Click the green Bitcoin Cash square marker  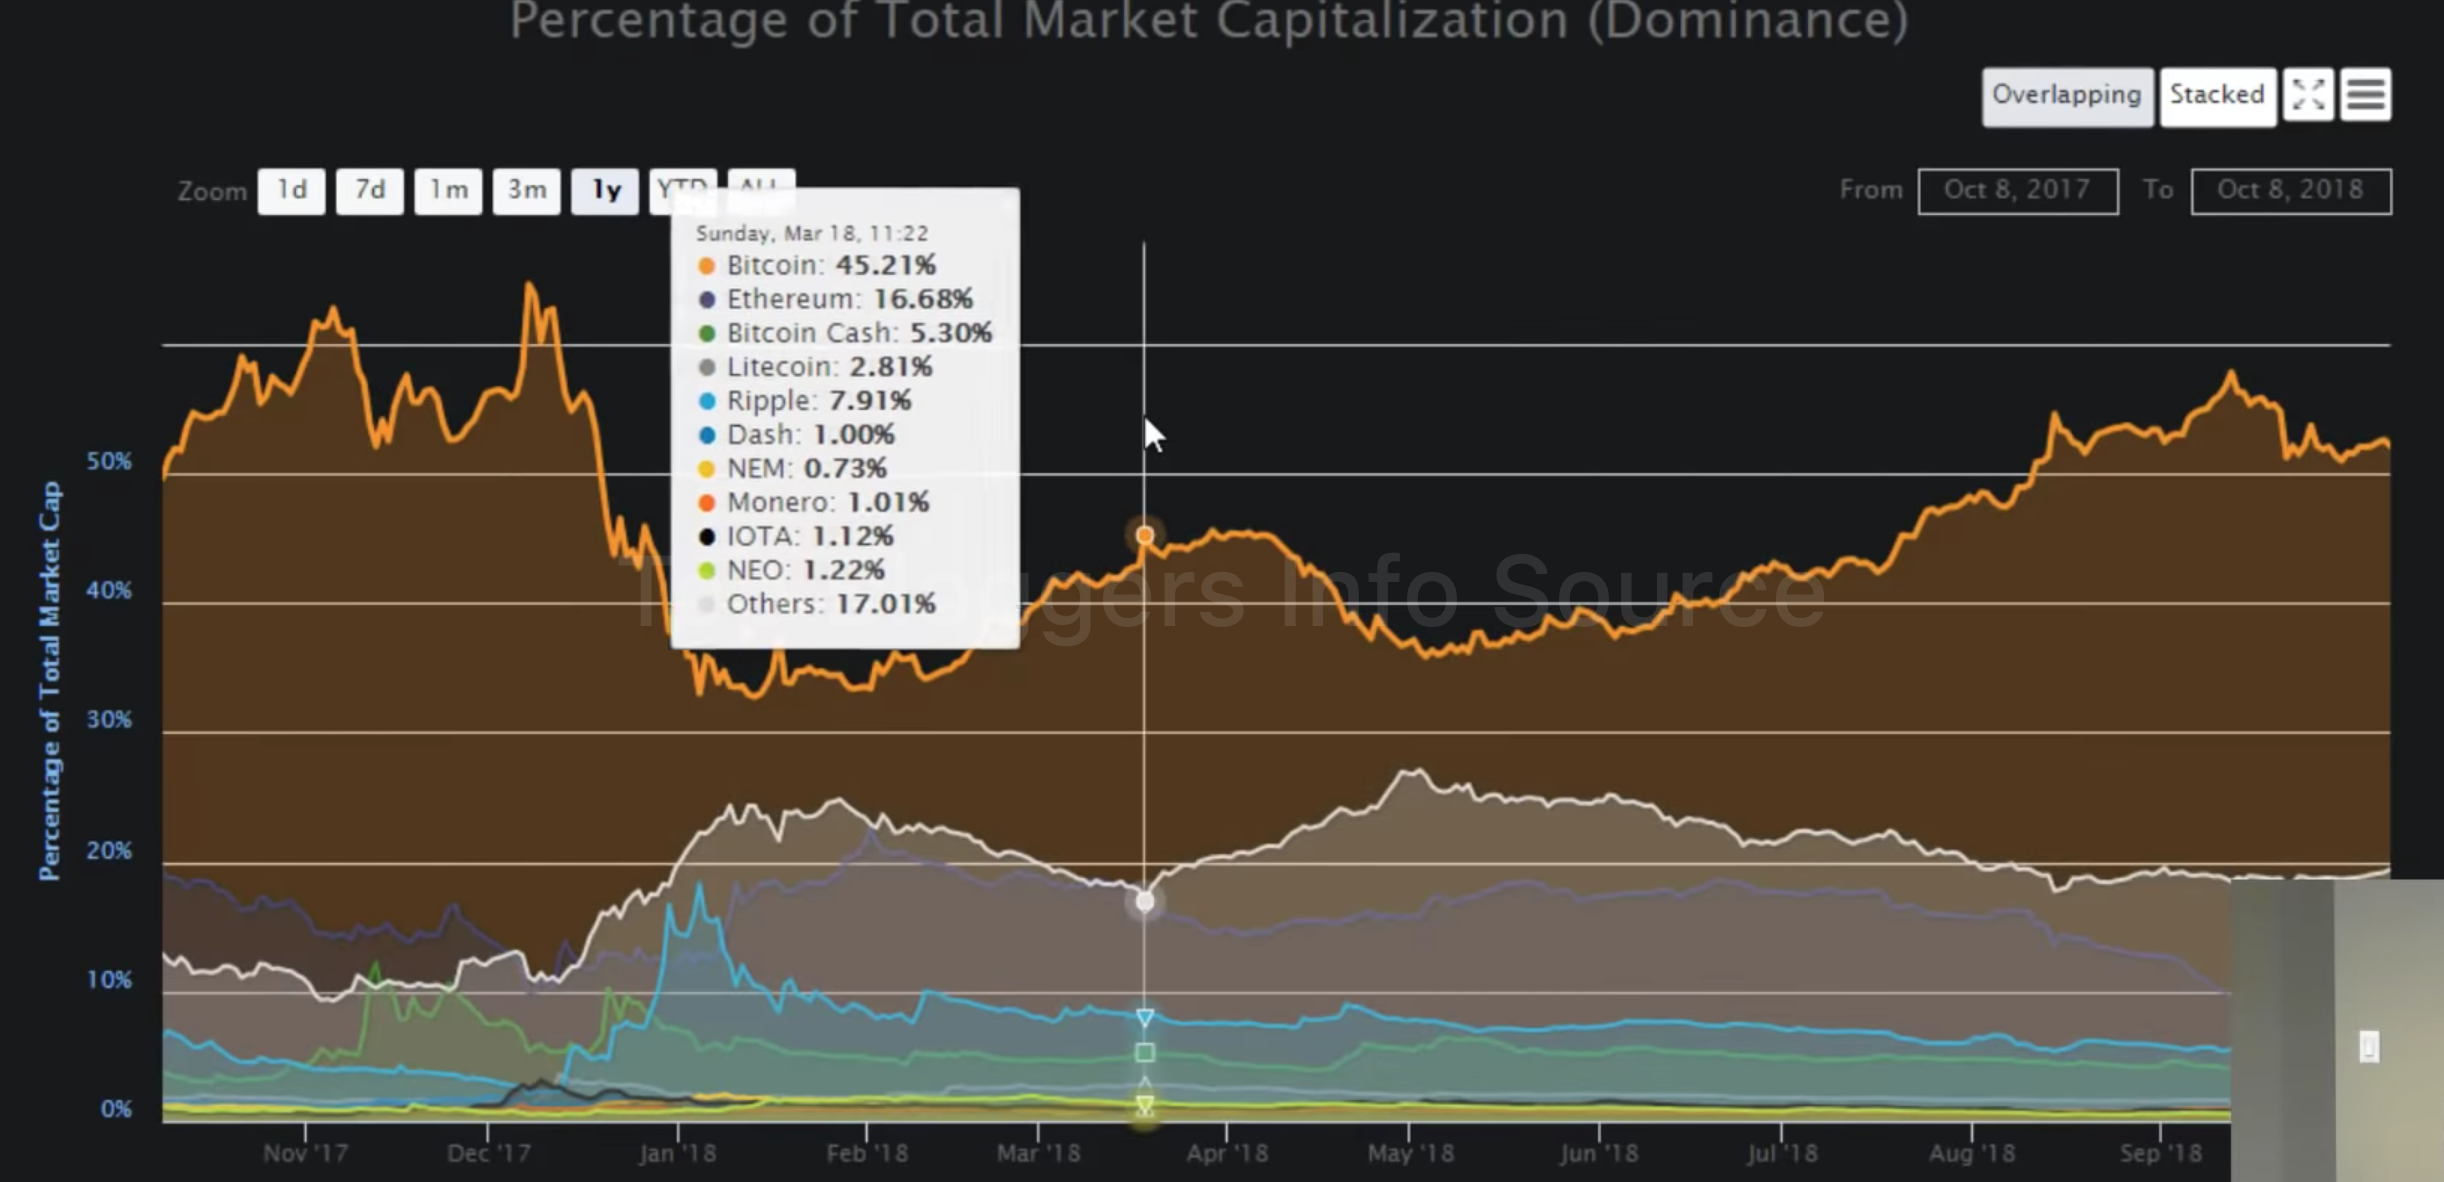(x=1145, y=1052)
